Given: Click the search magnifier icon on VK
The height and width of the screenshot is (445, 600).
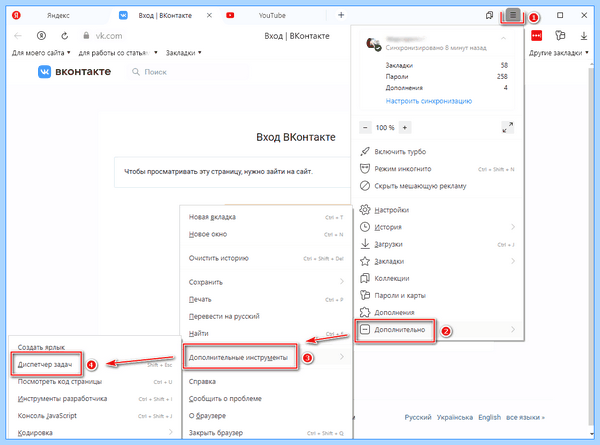Looking at the screenshot, I should click(135, 72).
